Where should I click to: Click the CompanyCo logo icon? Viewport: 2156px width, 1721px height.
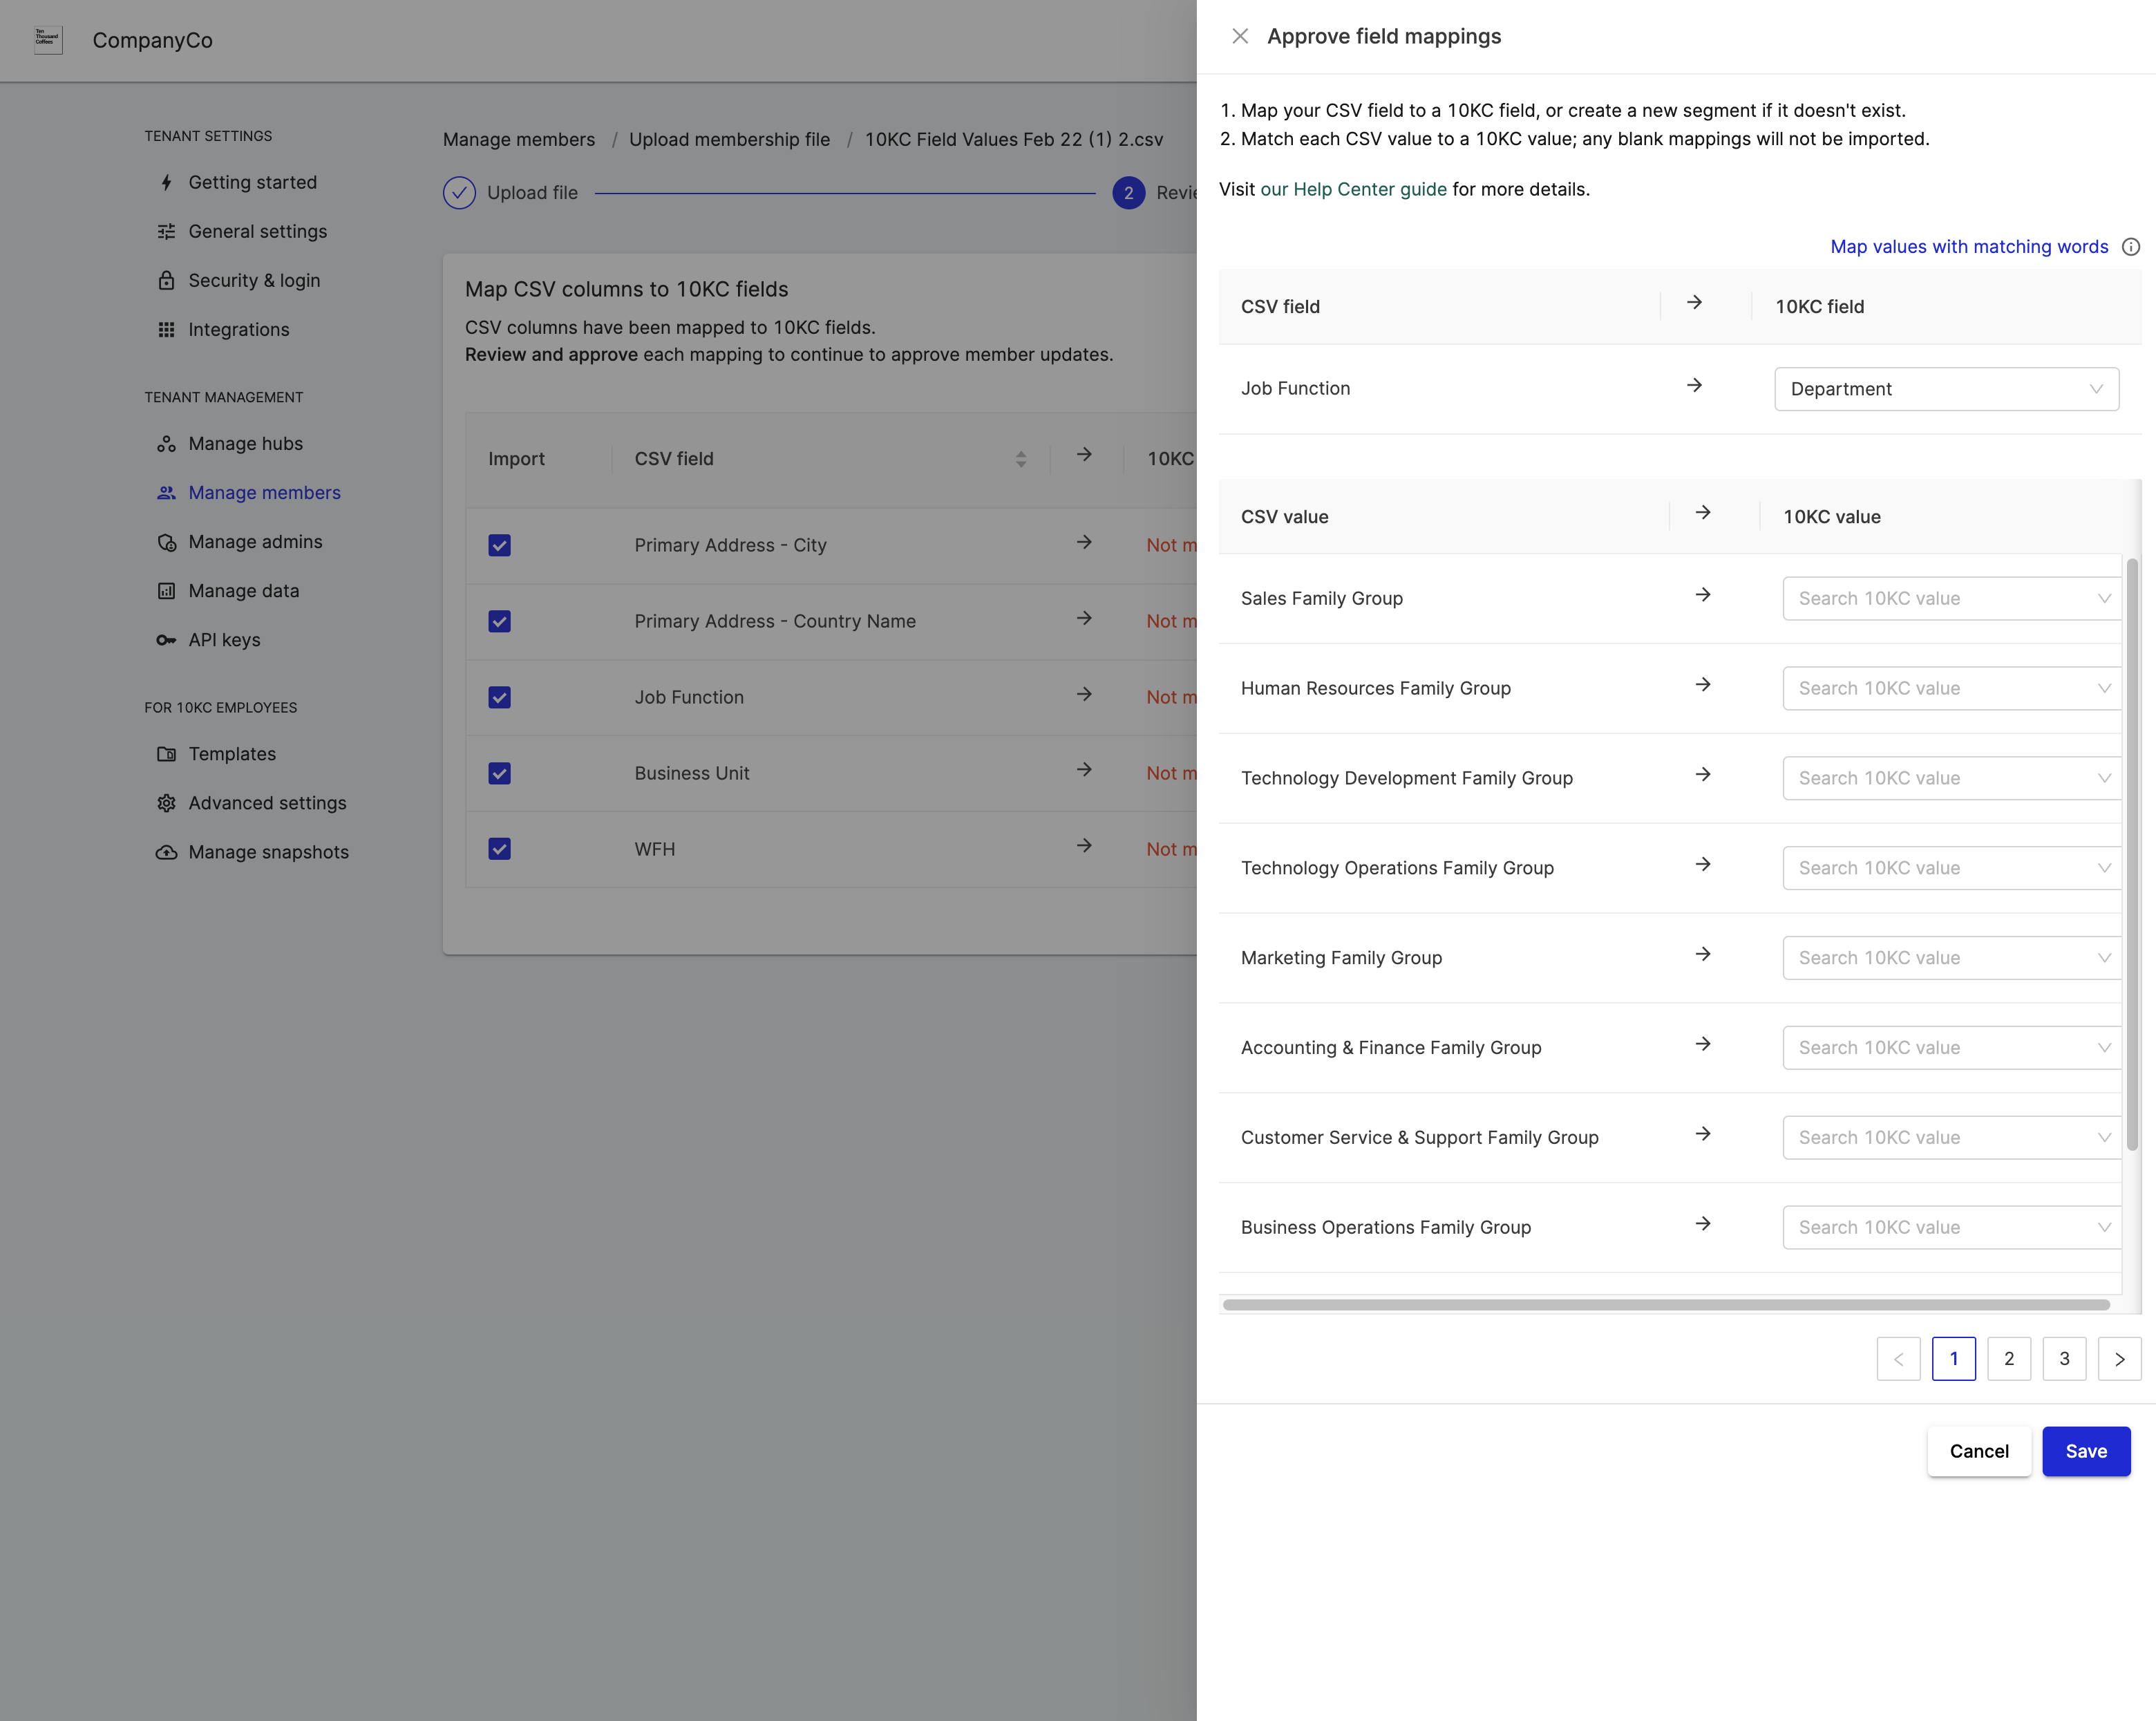(48, 40)
